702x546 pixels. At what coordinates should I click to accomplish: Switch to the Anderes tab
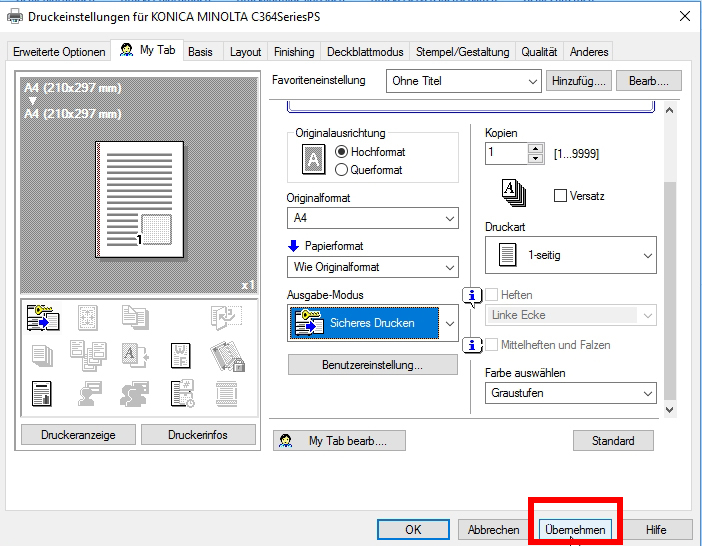[589, 52]
